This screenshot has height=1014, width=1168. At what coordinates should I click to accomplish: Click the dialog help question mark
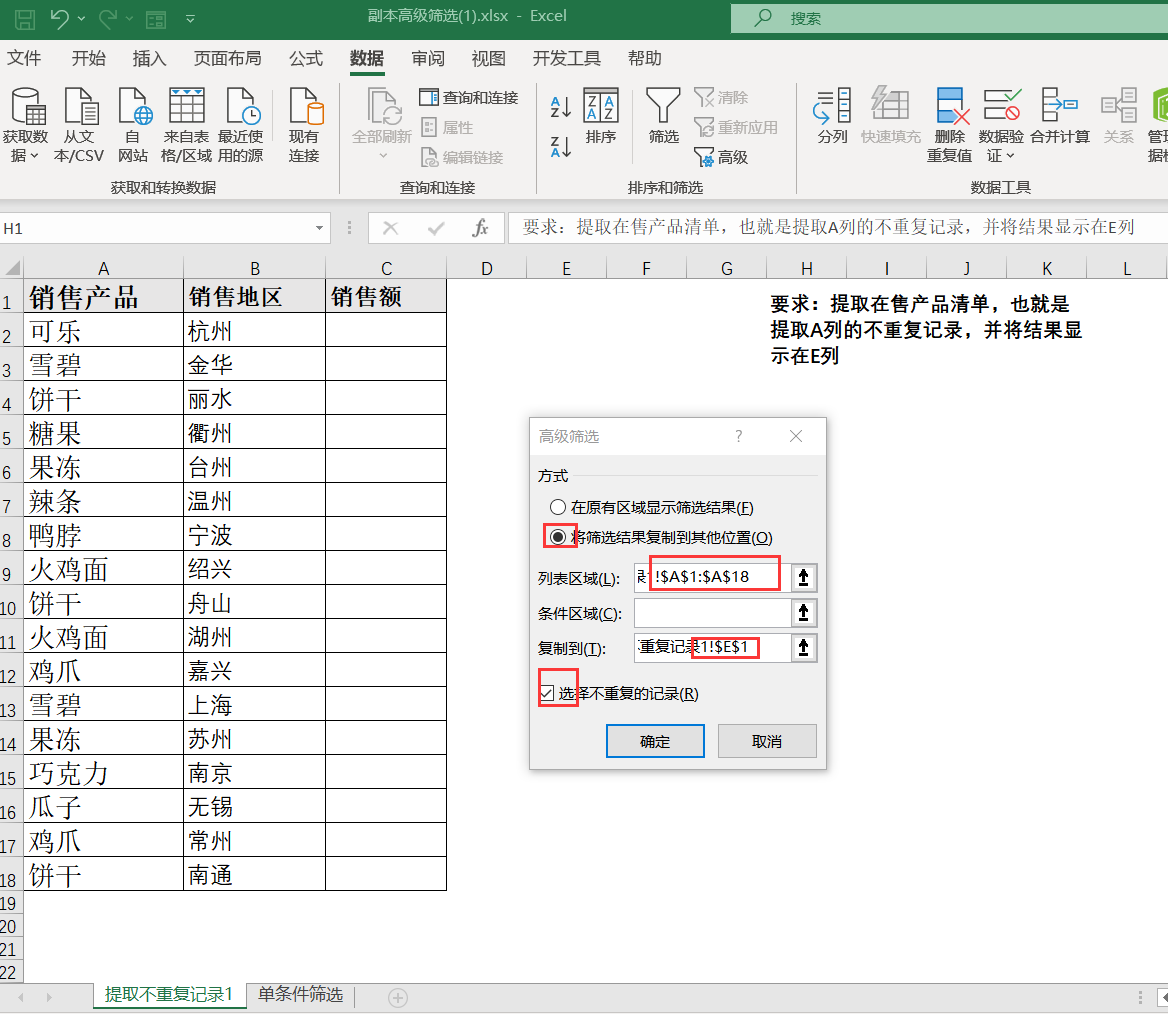tap(738, 436)
